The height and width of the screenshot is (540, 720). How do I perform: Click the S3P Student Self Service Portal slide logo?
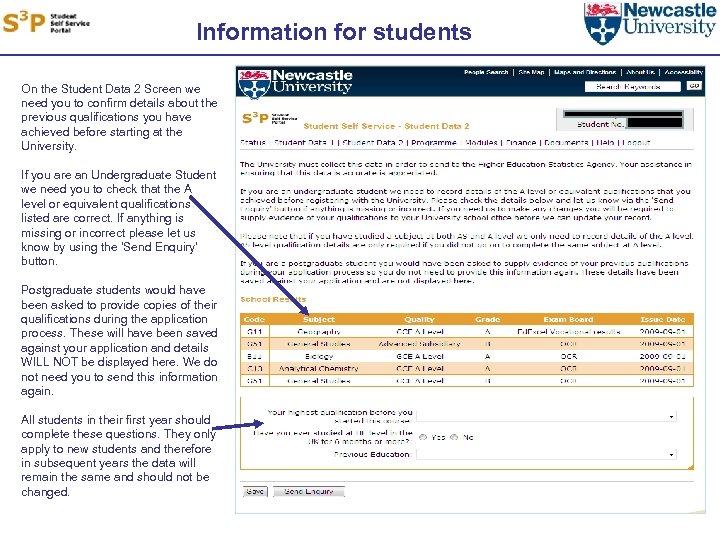click(x=46, y=22)
